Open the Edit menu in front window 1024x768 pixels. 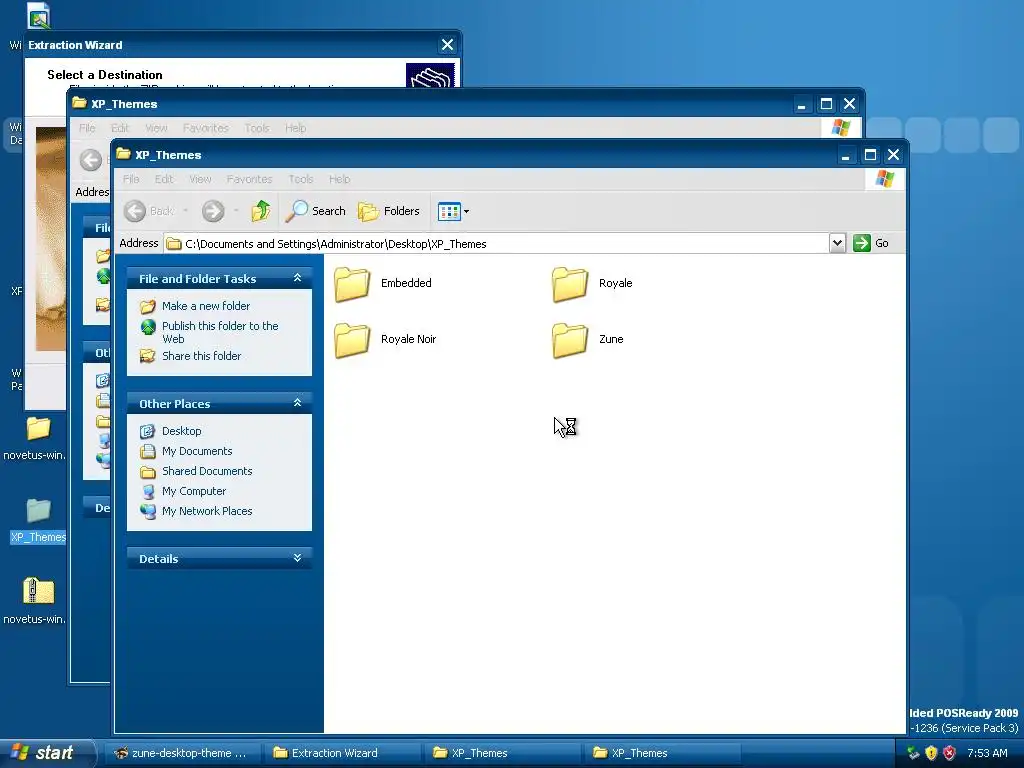click(x=164, y=179)
